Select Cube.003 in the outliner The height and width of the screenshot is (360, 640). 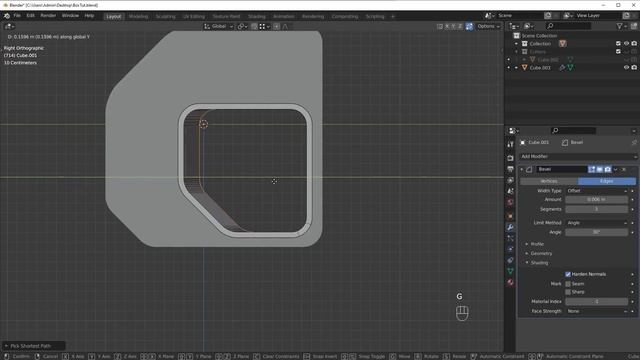coord(540,68)
